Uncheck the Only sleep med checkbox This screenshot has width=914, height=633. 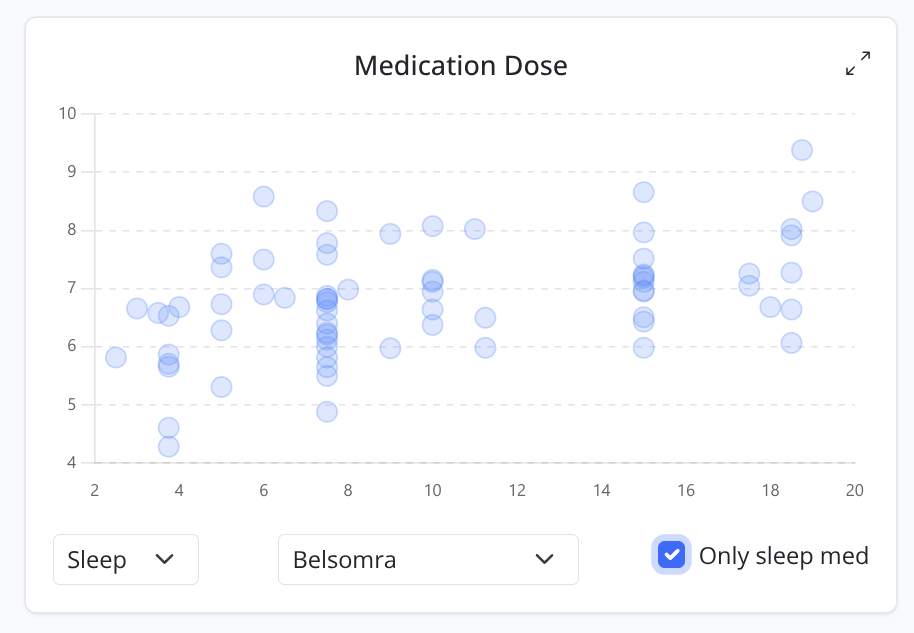coord(672,555)
